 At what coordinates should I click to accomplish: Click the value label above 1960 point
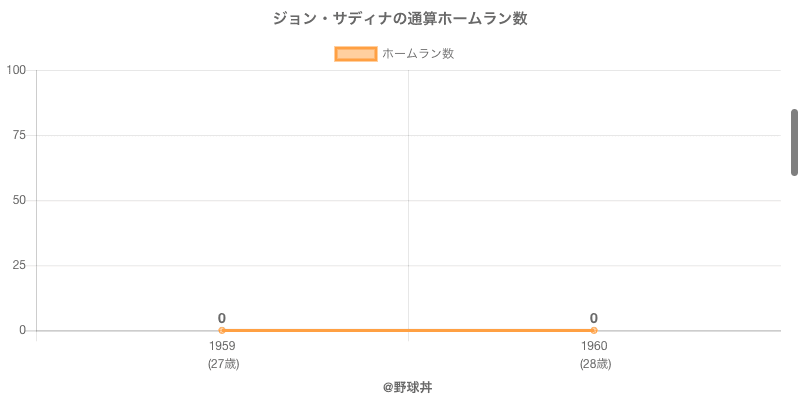pyautogui.click(x=594, y=318)
